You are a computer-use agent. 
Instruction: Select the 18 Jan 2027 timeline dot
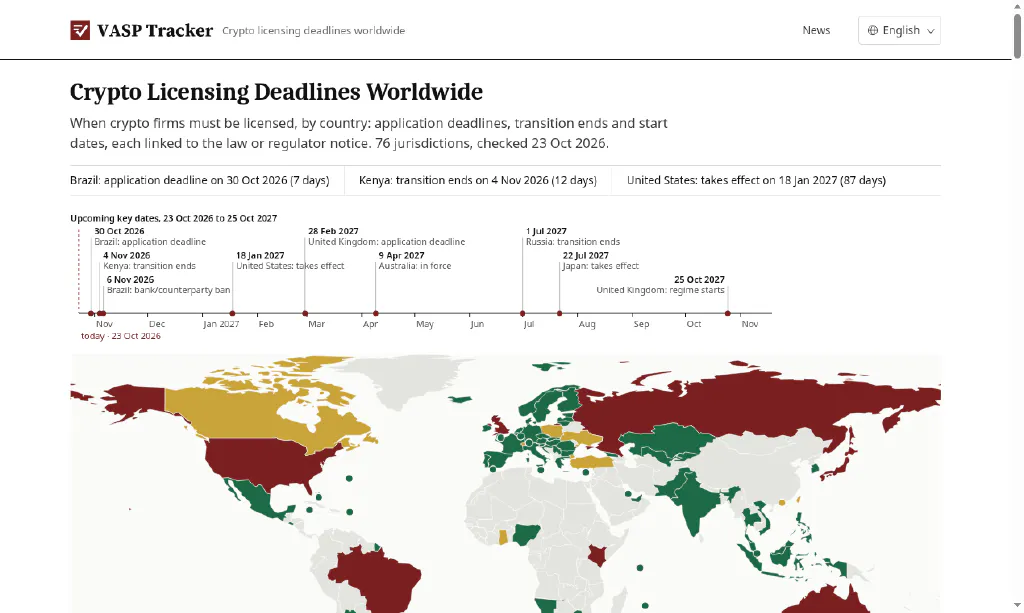coord(232,314)
